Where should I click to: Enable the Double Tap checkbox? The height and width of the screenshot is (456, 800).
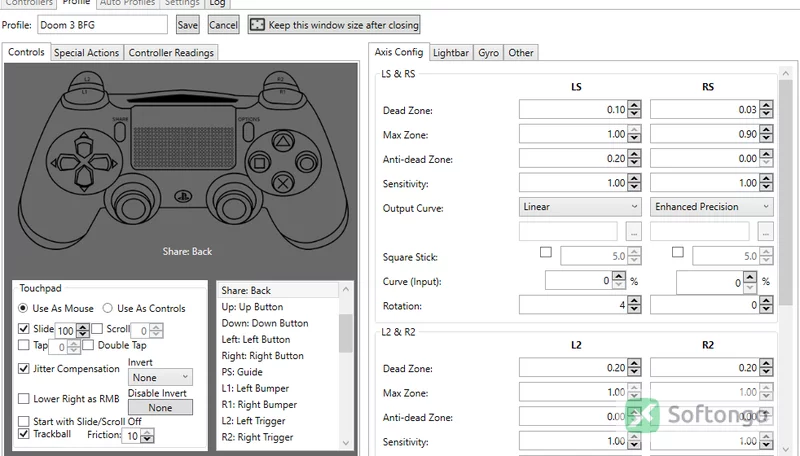tap(88, 345)
